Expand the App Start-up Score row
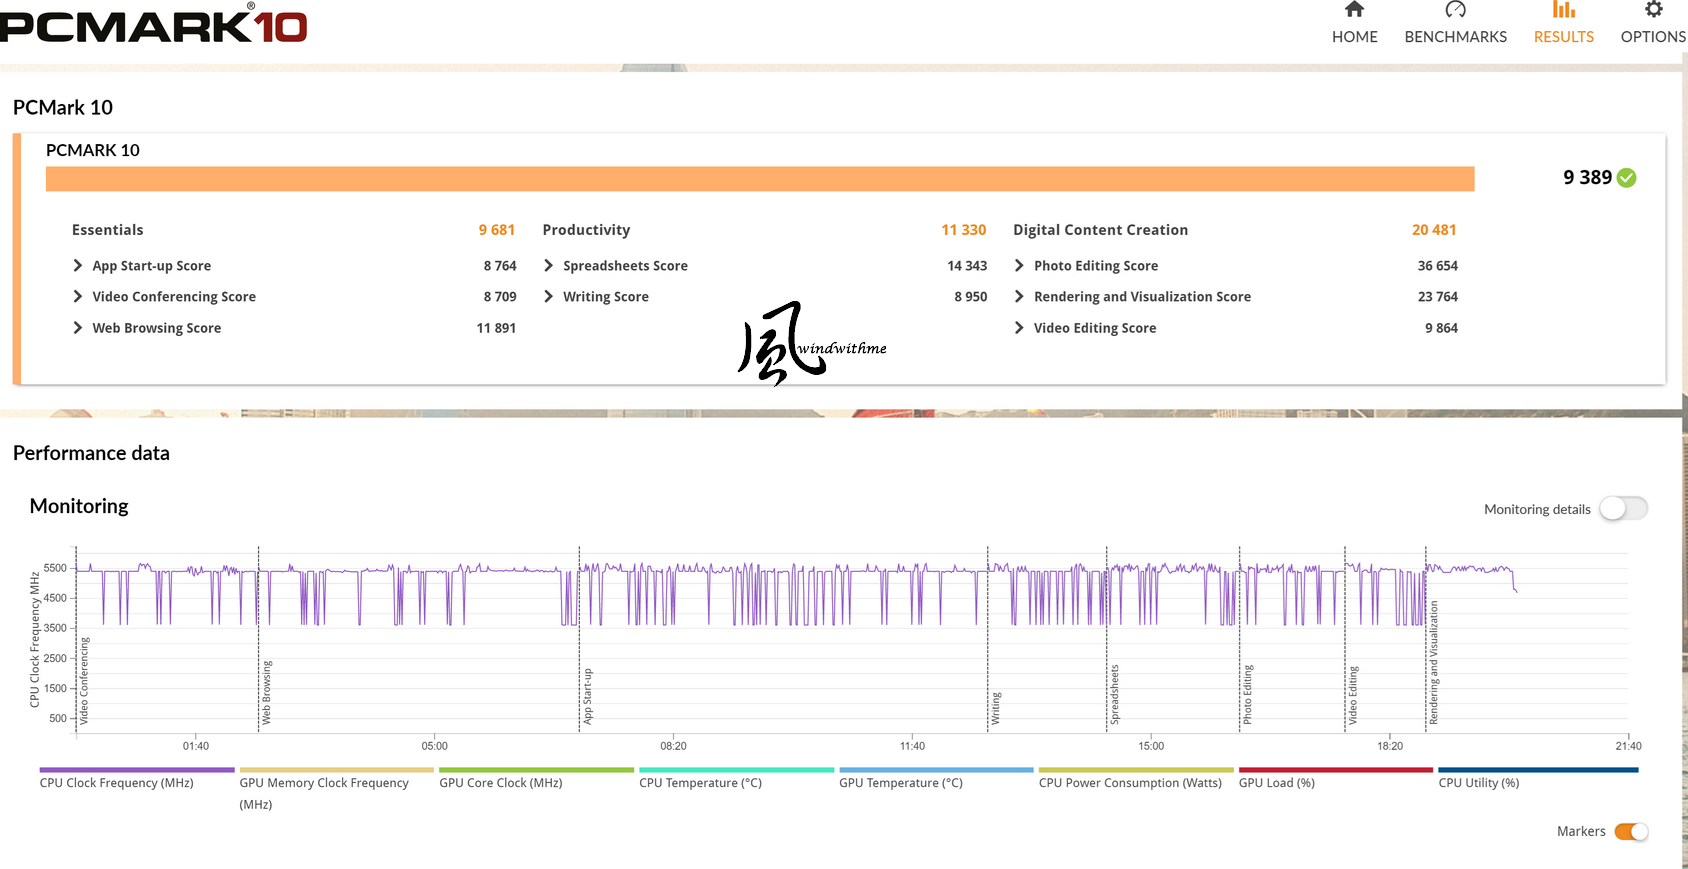 tap(78, 266)
